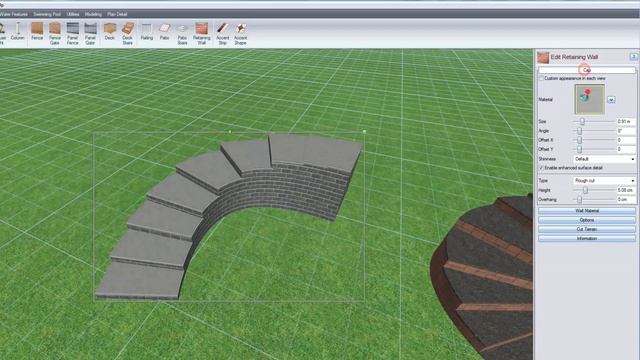Image resolution: width=640 pixels, height=360 pixels.
Task: Click the Offset X value field
Action: tap(626, 140)
